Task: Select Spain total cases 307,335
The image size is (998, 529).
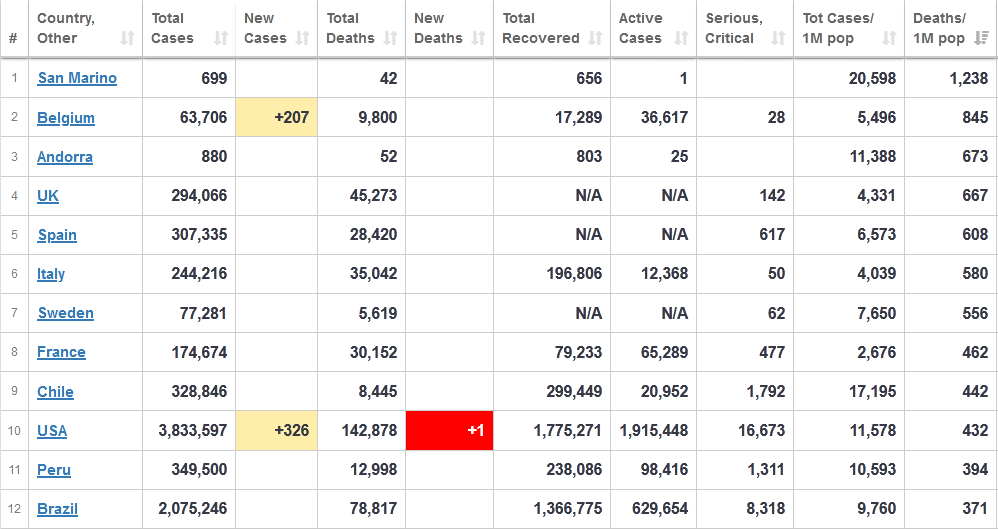Action: pyautogui.click(x=199, y=235)
